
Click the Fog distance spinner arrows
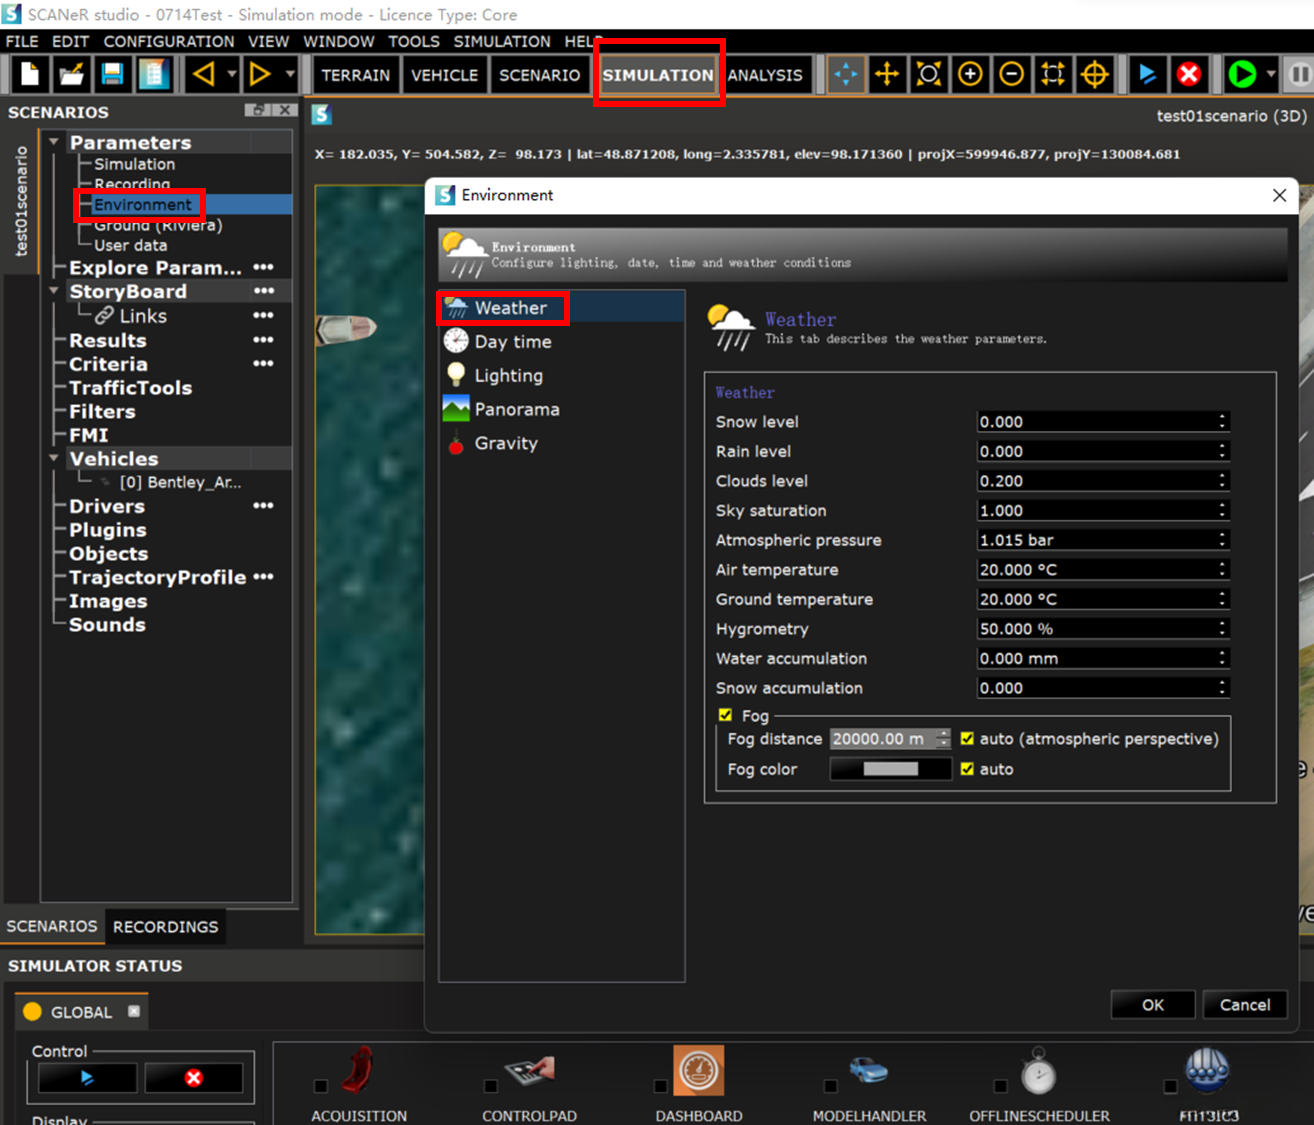pos(943,739)
